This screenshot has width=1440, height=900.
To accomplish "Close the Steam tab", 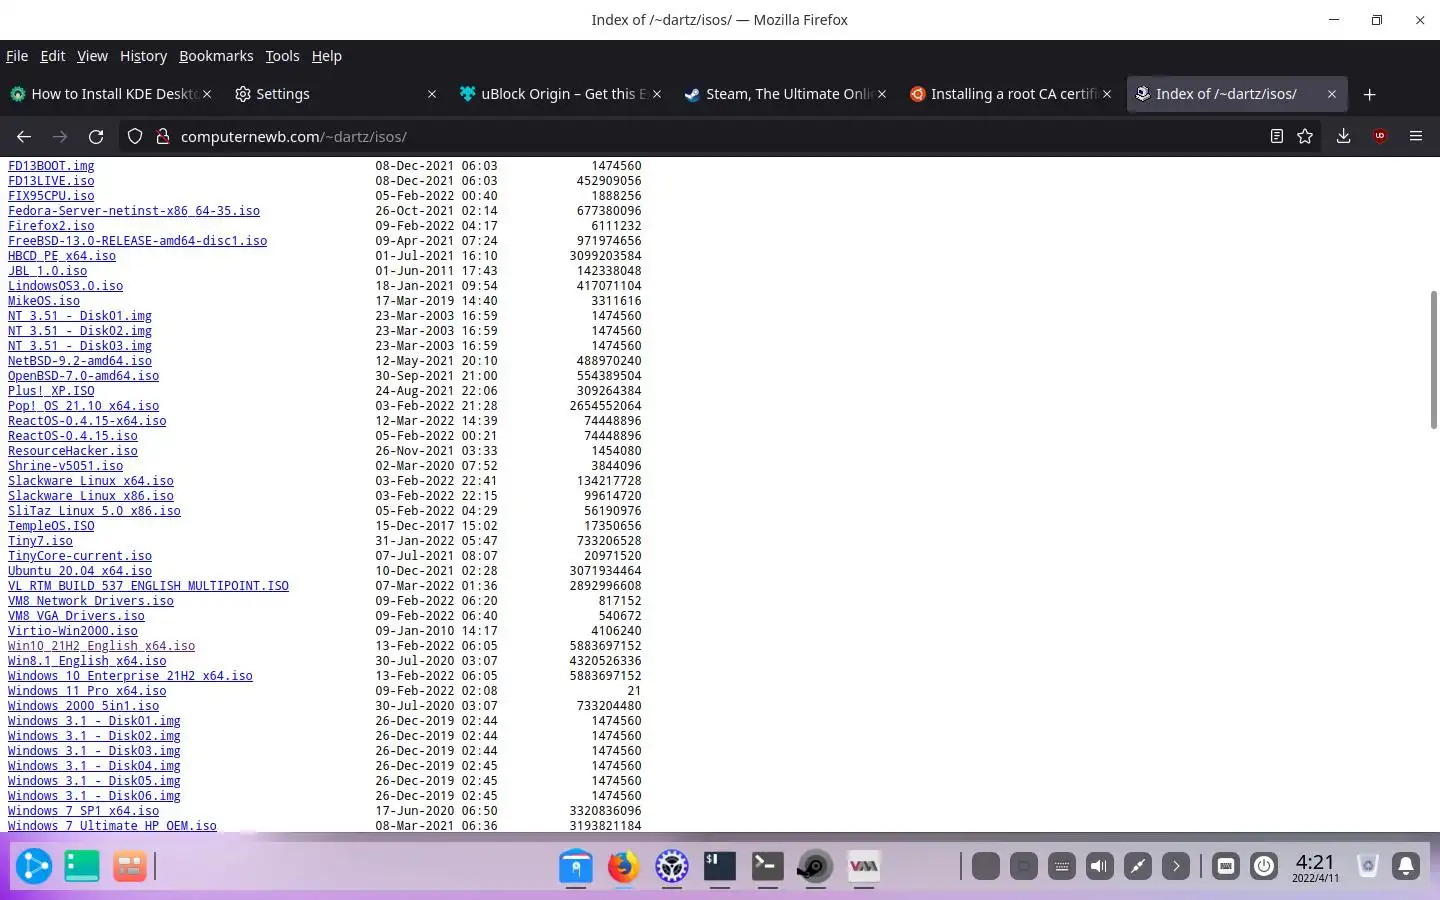I will (x=882, y=94).
